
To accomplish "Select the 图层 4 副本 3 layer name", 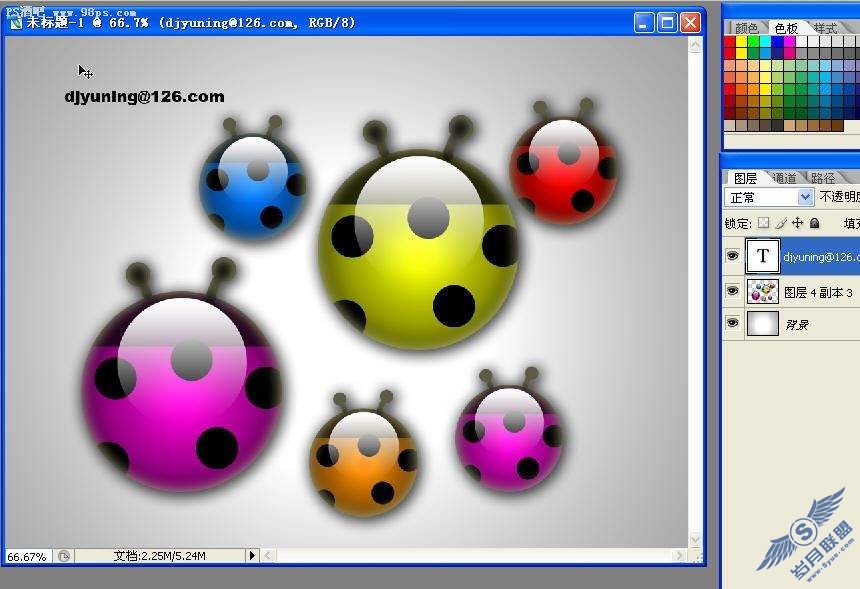I will (x=818, y=293).
